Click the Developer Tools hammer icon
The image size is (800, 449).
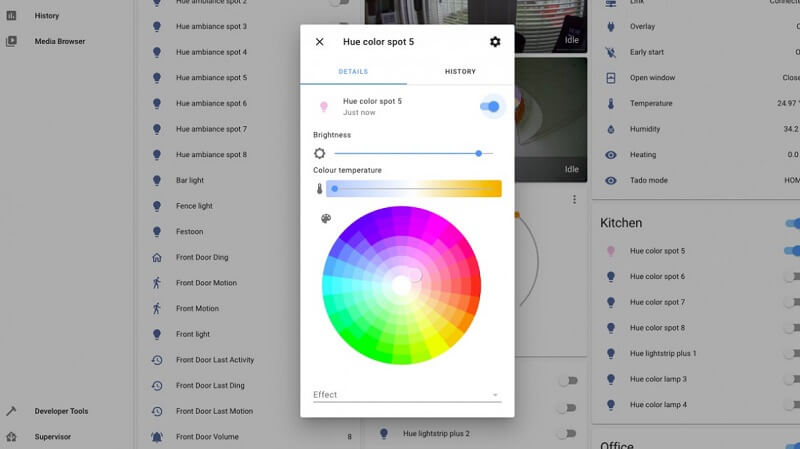pos(11,411)
